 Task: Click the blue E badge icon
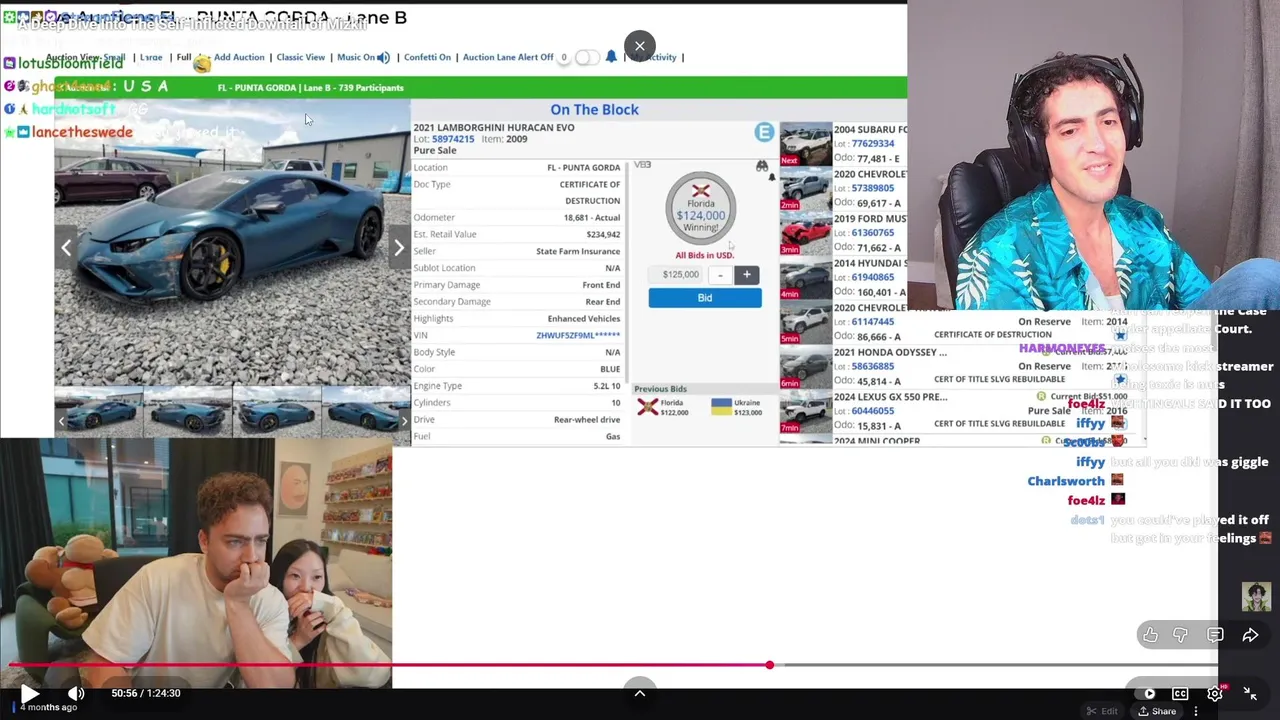click(764, 132)
